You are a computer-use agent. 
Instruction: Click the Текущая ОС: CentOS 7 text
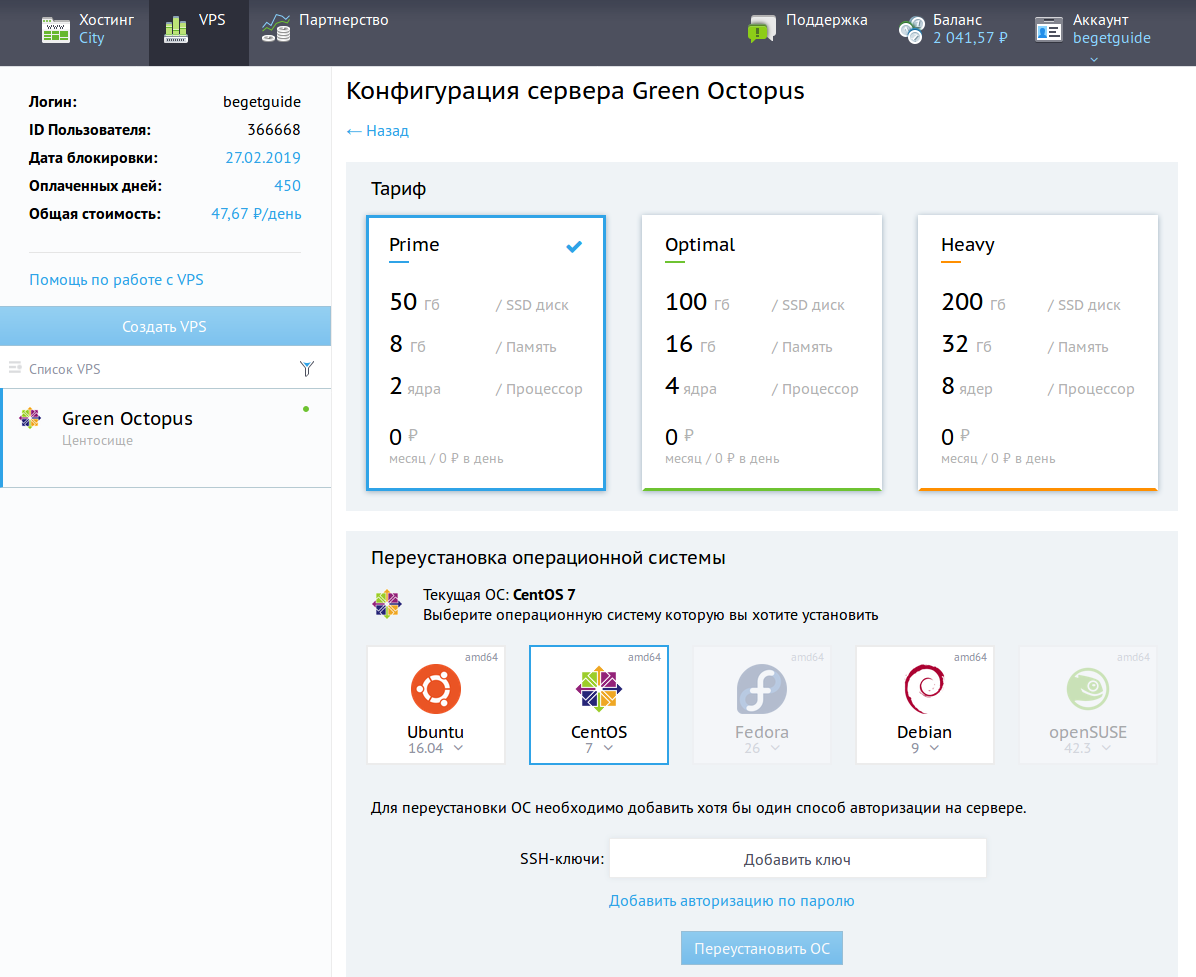pyautogui.click(x=499, y=594)
